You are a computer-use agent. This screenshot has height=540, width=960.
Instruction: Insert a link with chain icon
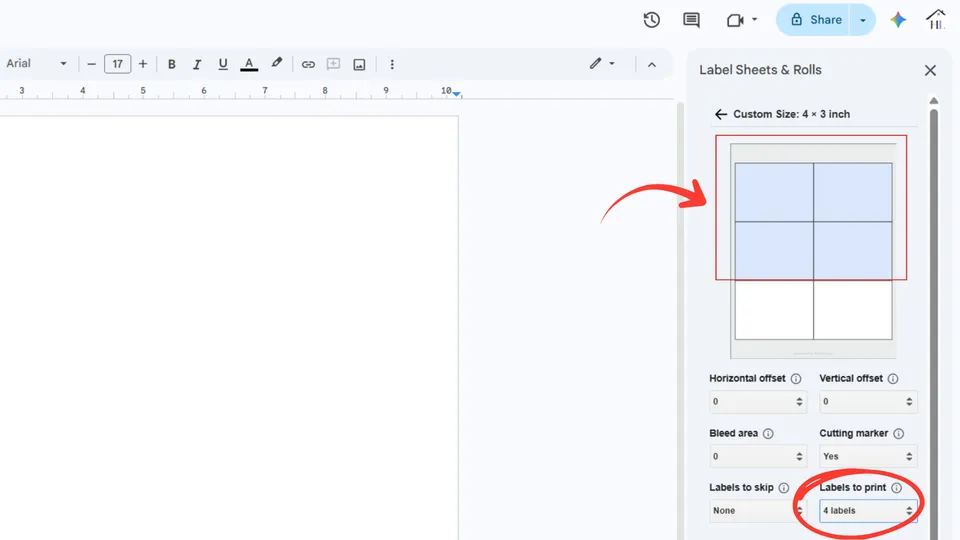[x=308, y=64]
